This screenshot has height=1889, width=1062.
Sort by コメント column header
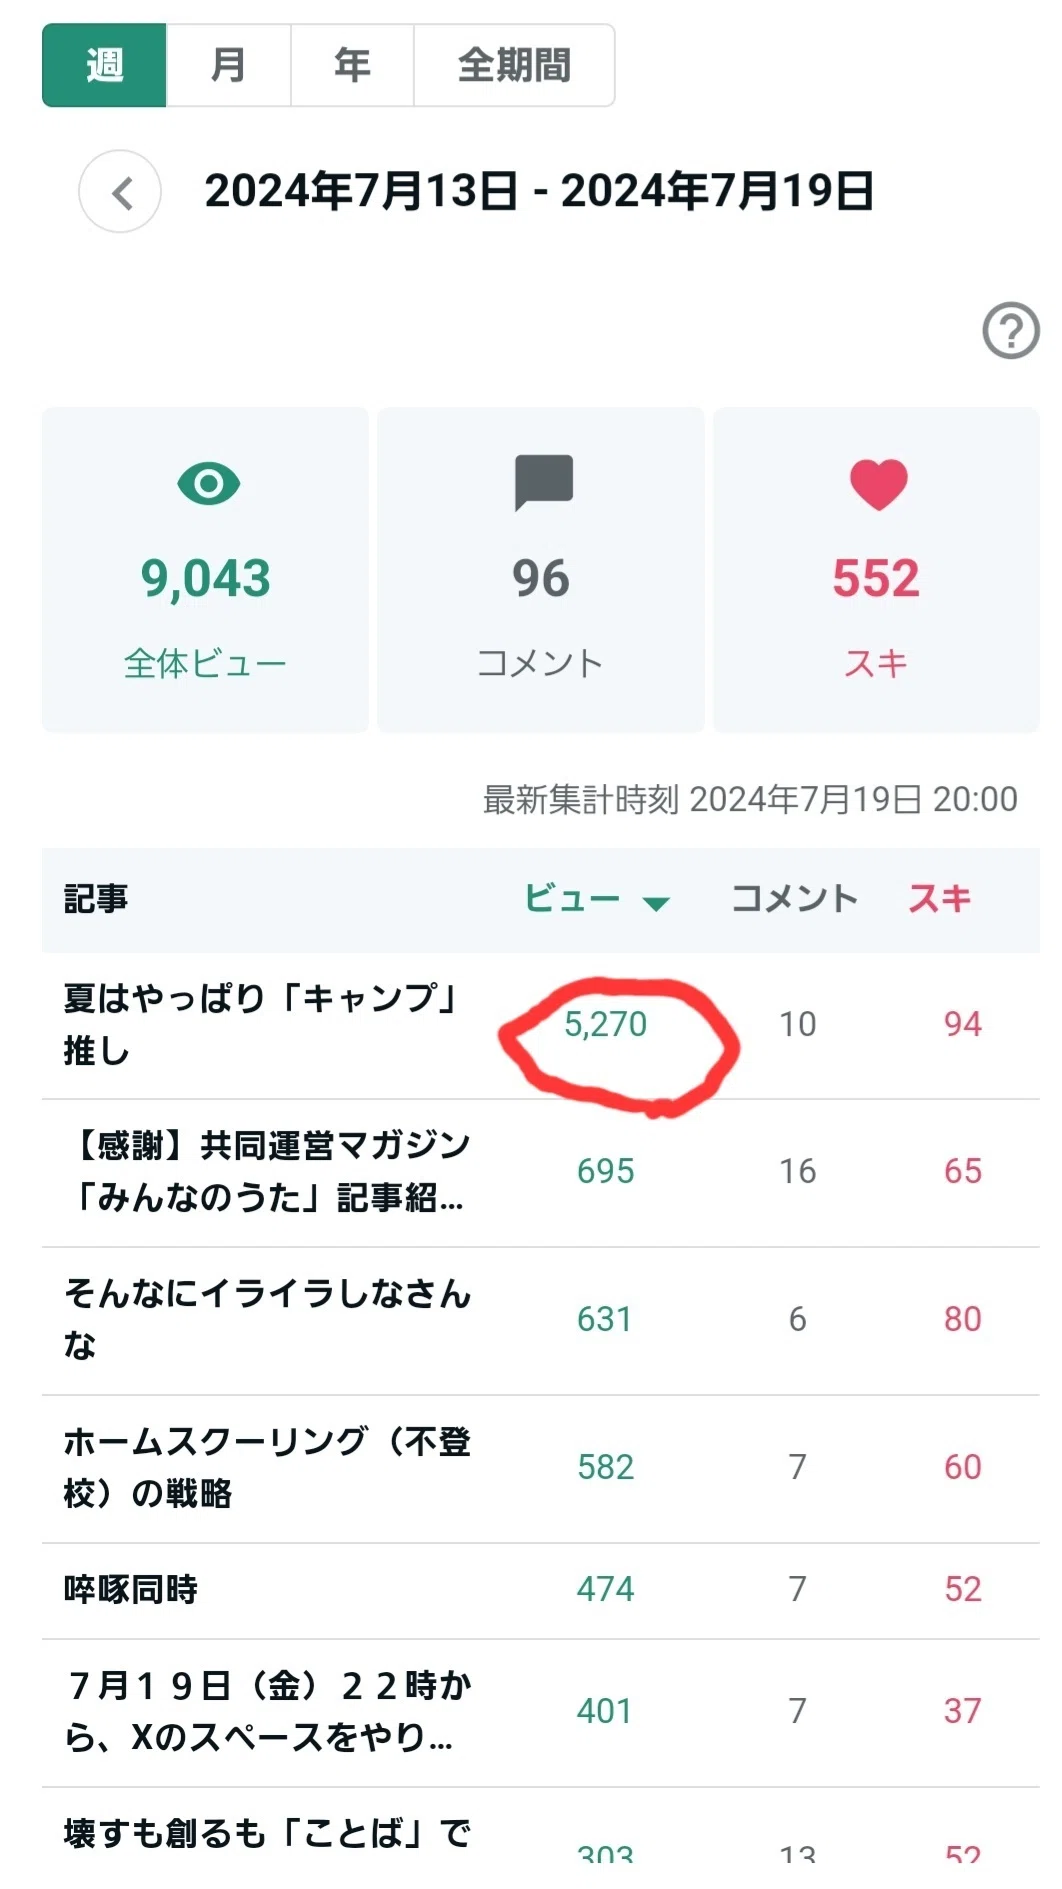795,899
